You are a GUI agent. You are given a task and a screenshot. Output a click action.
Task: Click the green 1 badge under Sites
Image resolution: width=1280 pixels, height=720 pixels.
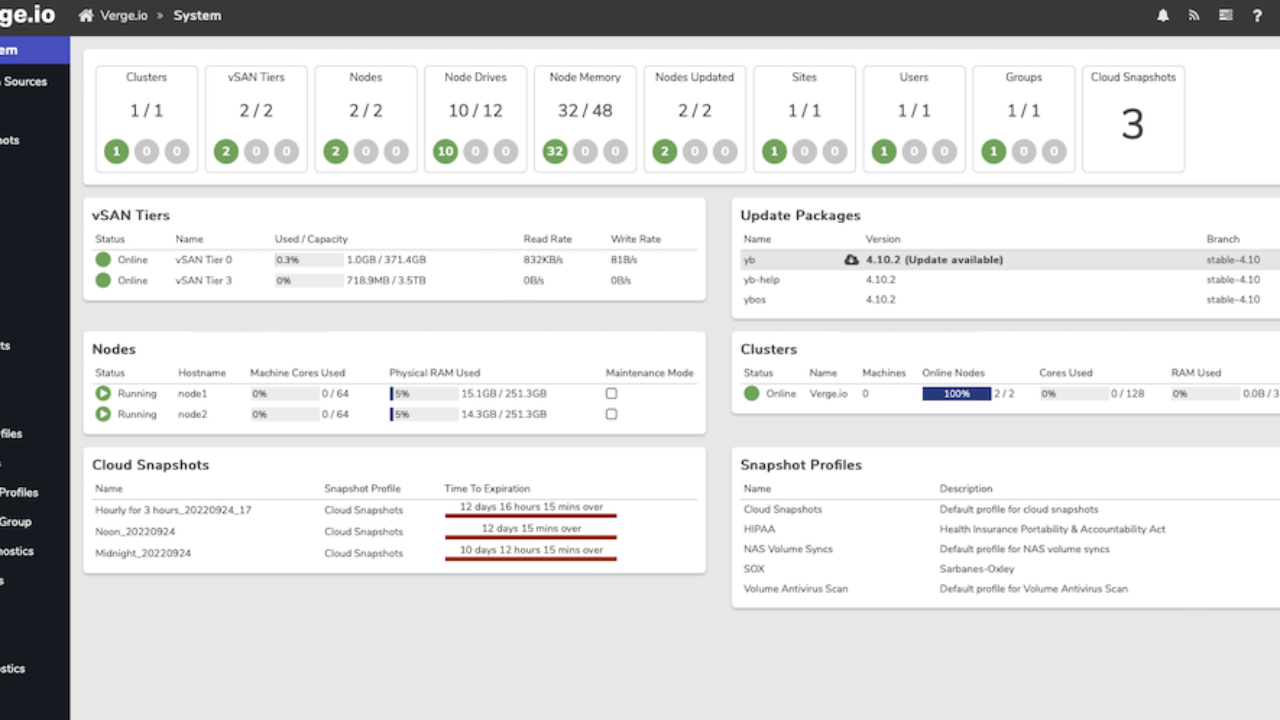774,152
